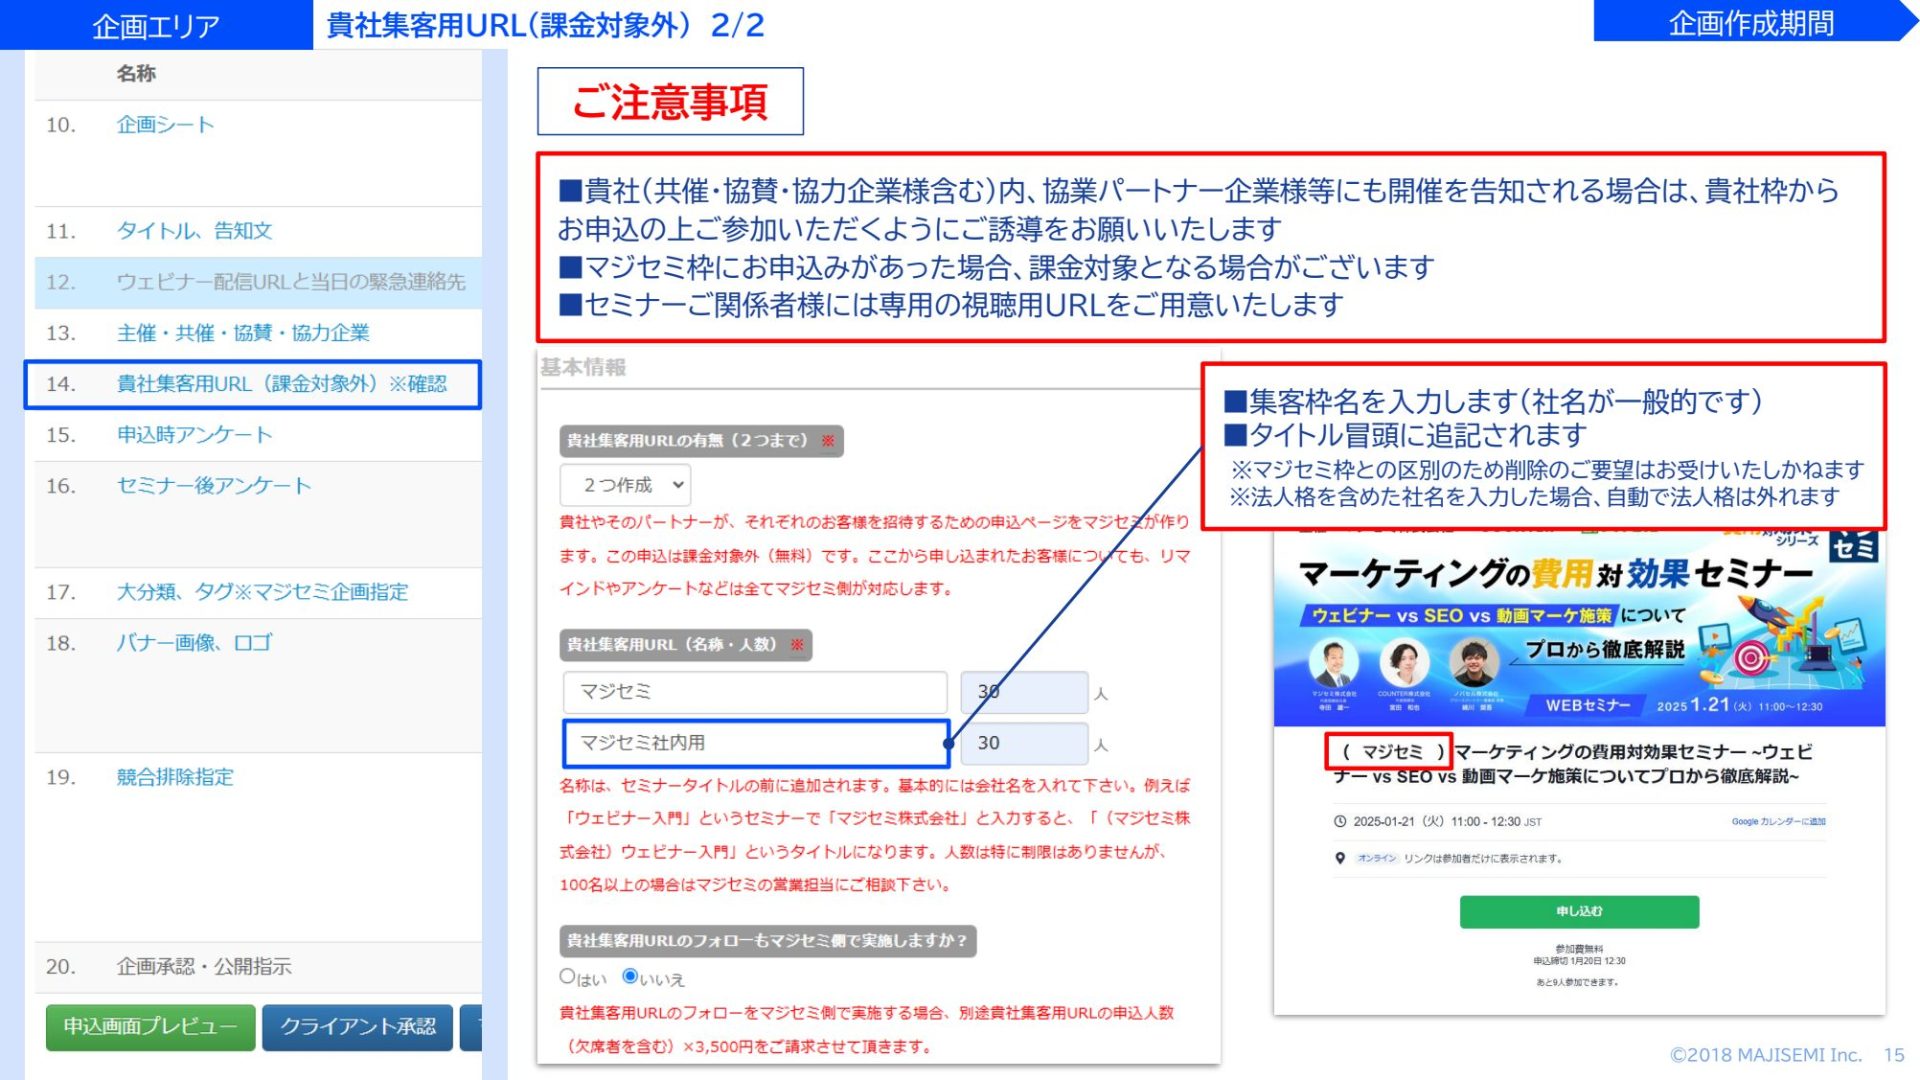Viewport: 1920px width, 1080px height.
Task: Click the location pin icon
Action: point(1340,858)
